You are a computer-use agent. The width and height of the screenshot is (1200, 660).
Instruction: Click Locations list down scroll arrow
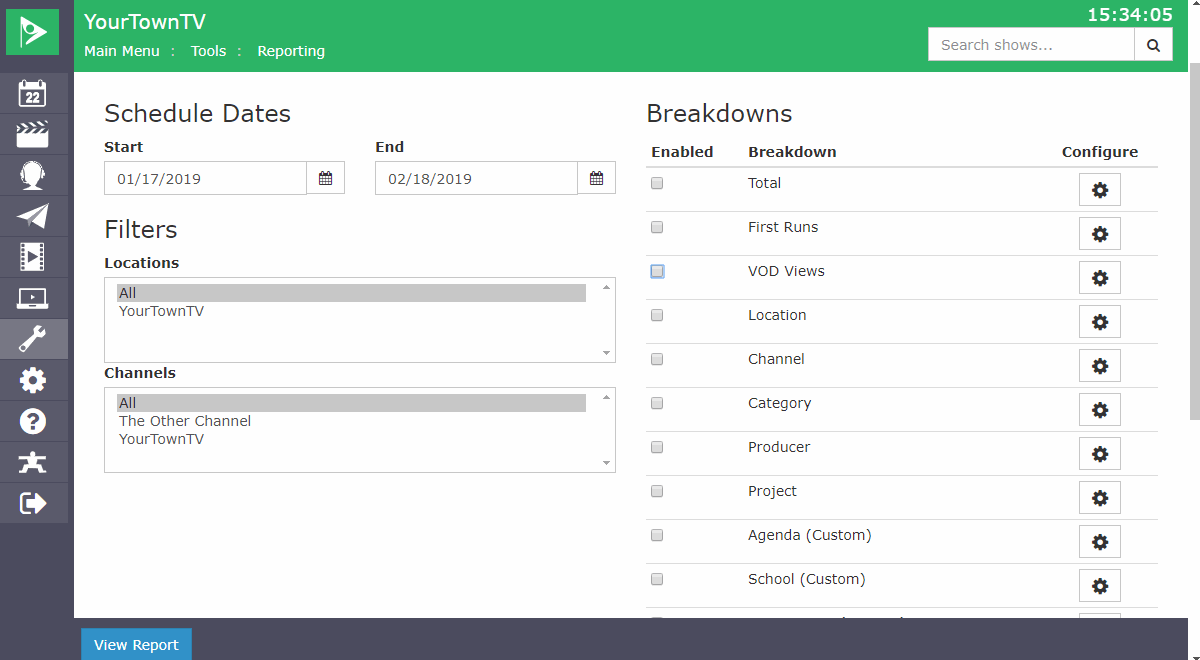click(606, 353)
